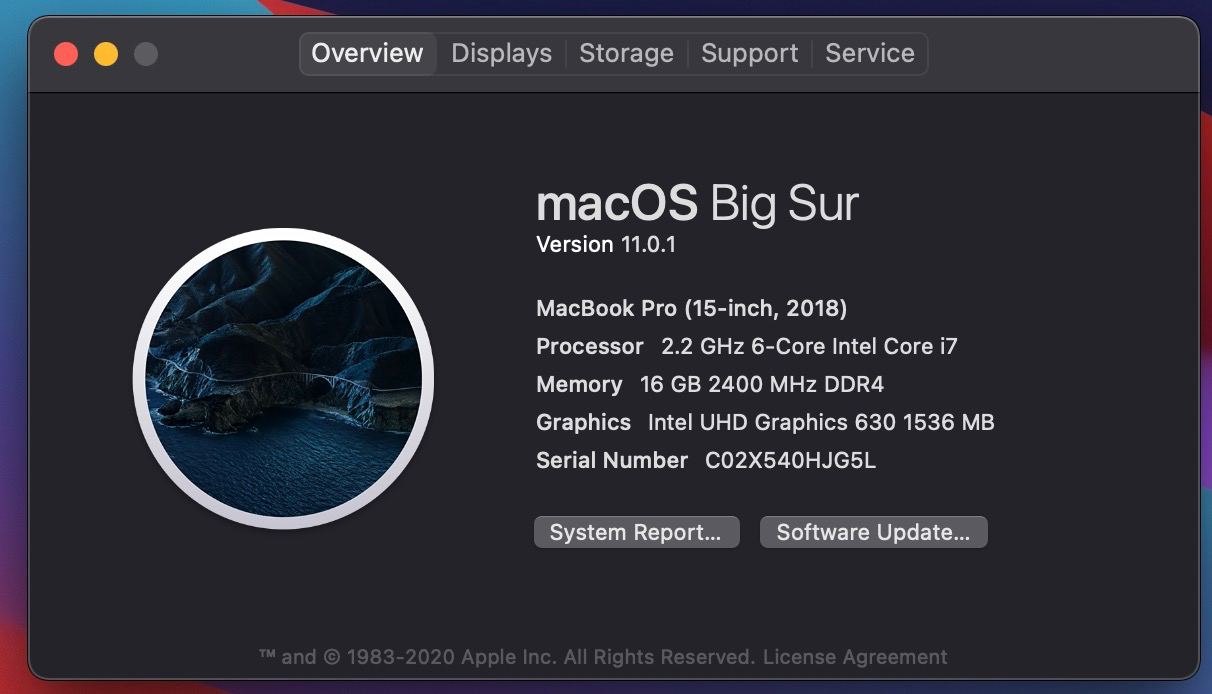1212x694 pixels.
Task: Click the Graphics label
Action: [584, 422]
